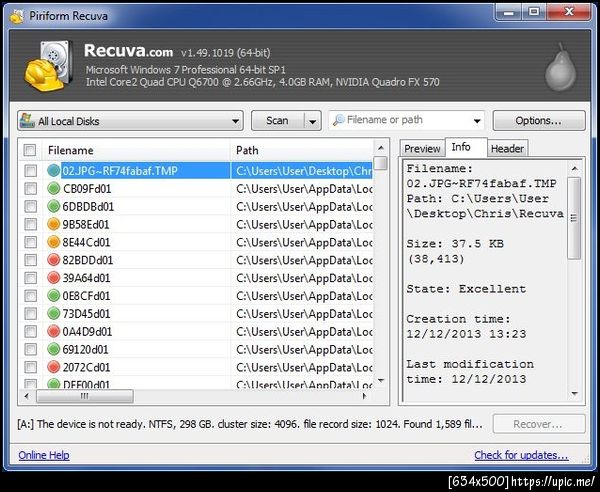600x492 pixels.
Task: Click Check for updates link
Action: click(x=521, y=455)
